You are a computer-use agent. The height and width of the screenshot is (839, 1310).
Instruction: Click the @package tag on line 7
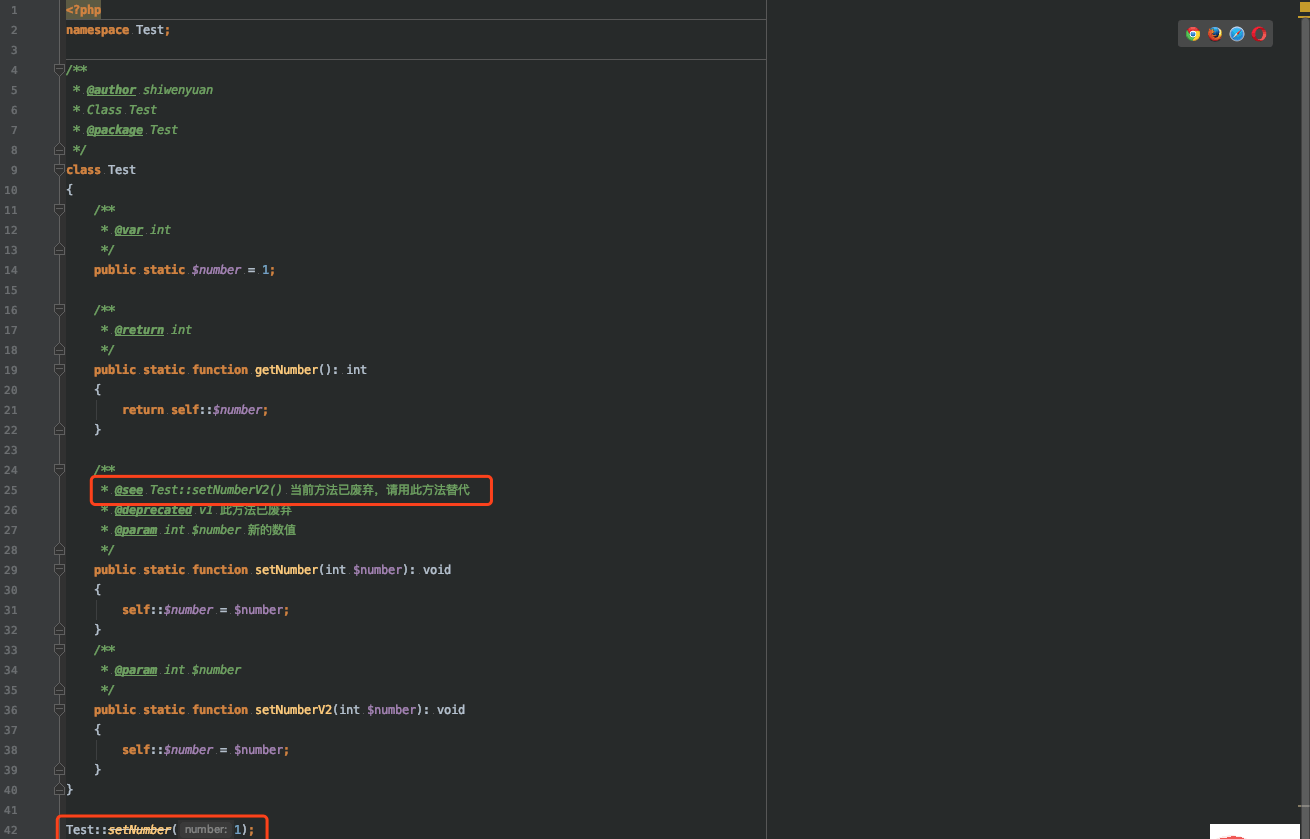click(115, 130)
